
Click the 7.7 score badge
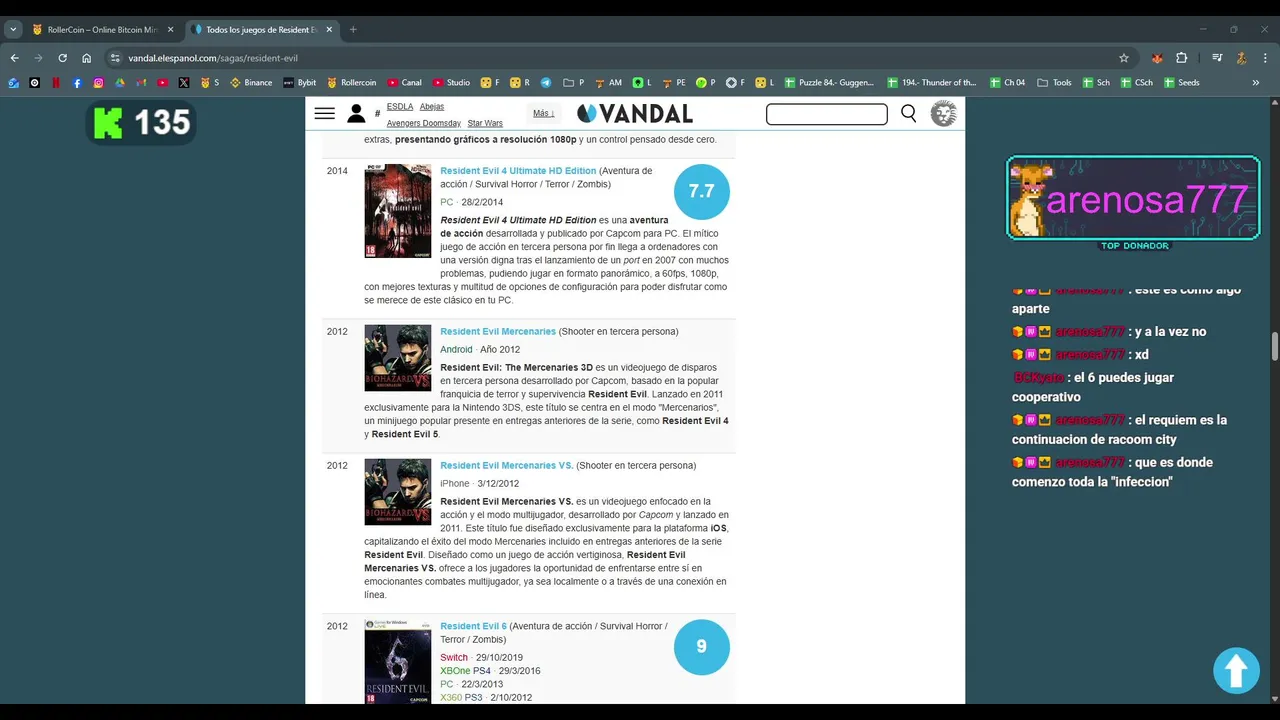pos(702,191)
